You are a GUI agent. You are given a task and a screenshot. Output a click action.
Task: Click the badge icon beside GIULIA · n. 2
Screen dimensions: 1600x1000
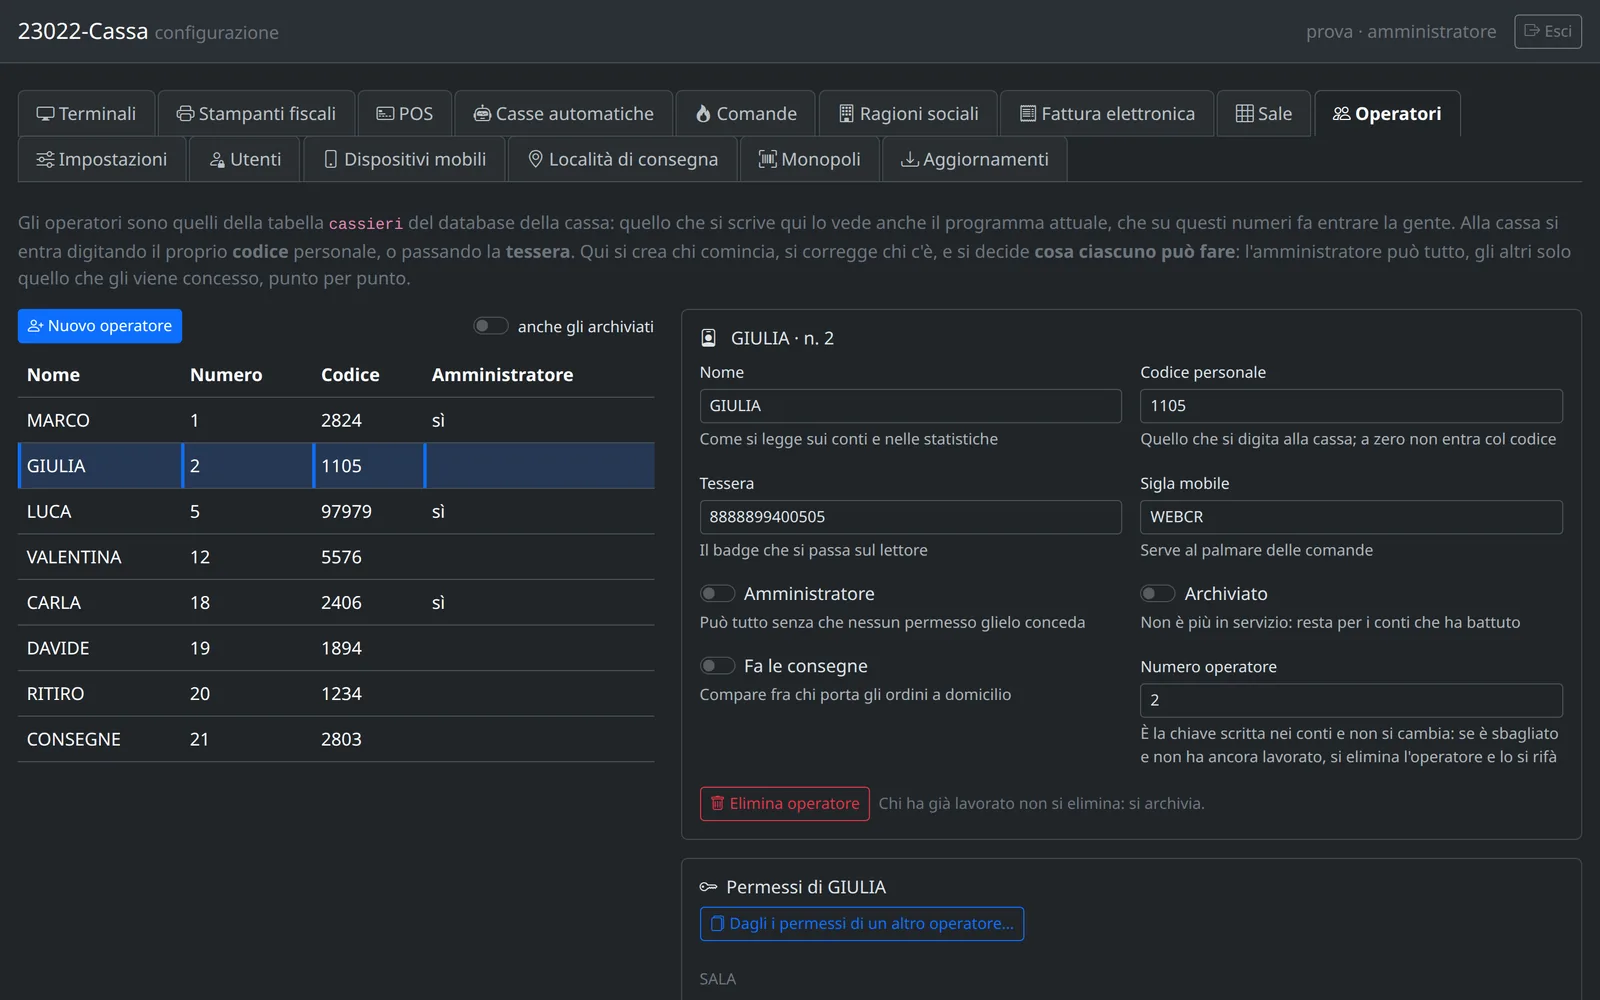[708, 338]
